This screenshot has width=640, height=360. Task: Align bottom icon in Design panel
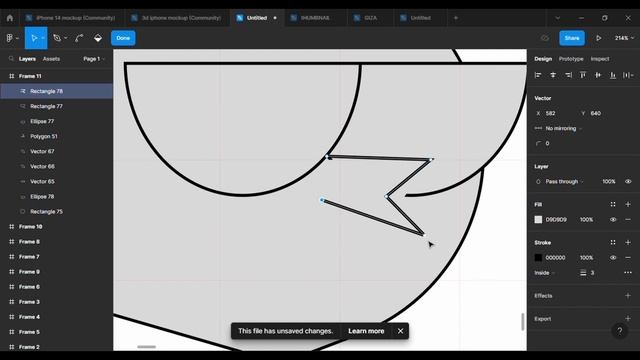pyautogui.click(x=613, y=75)
